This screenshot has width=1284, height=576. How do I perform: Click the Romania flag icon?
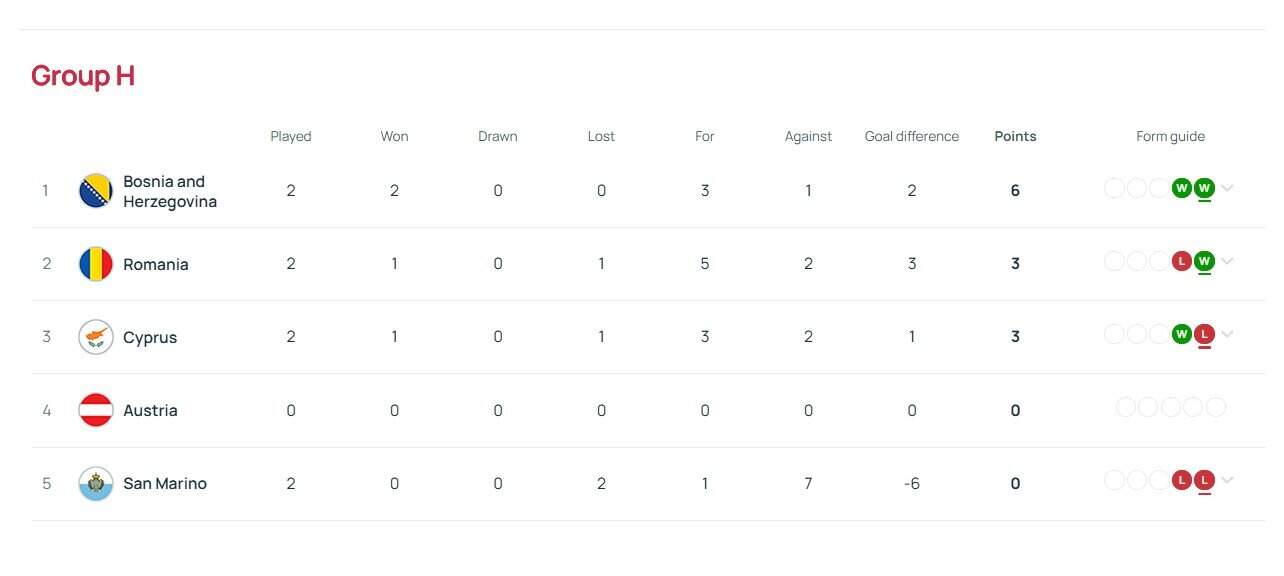(96, 264)
